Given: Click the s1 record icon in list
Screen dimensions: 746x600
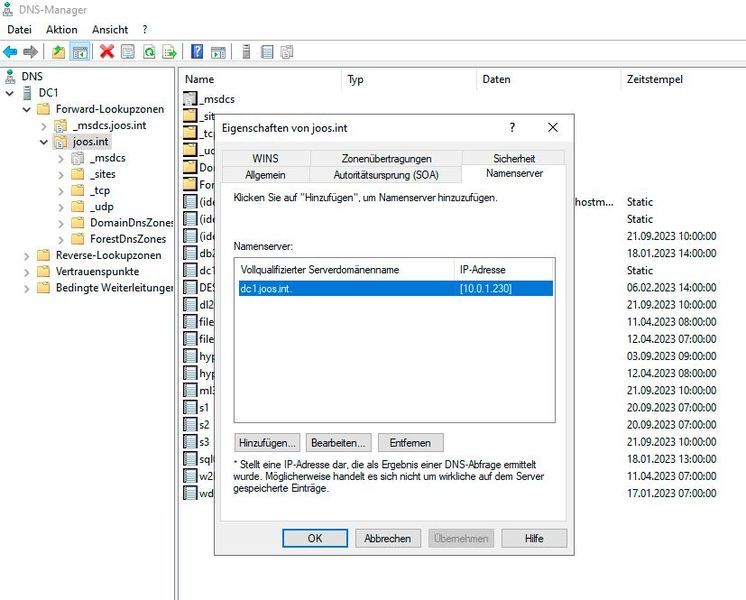Looking at the screenshot, I should (x=190, y=407).
